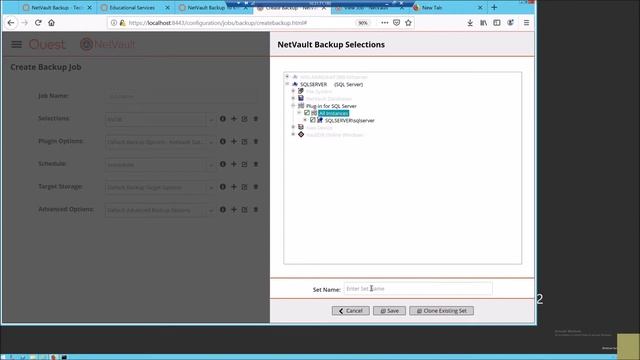Focus the Set Name input field
The image size is (640, 360).
418,289
